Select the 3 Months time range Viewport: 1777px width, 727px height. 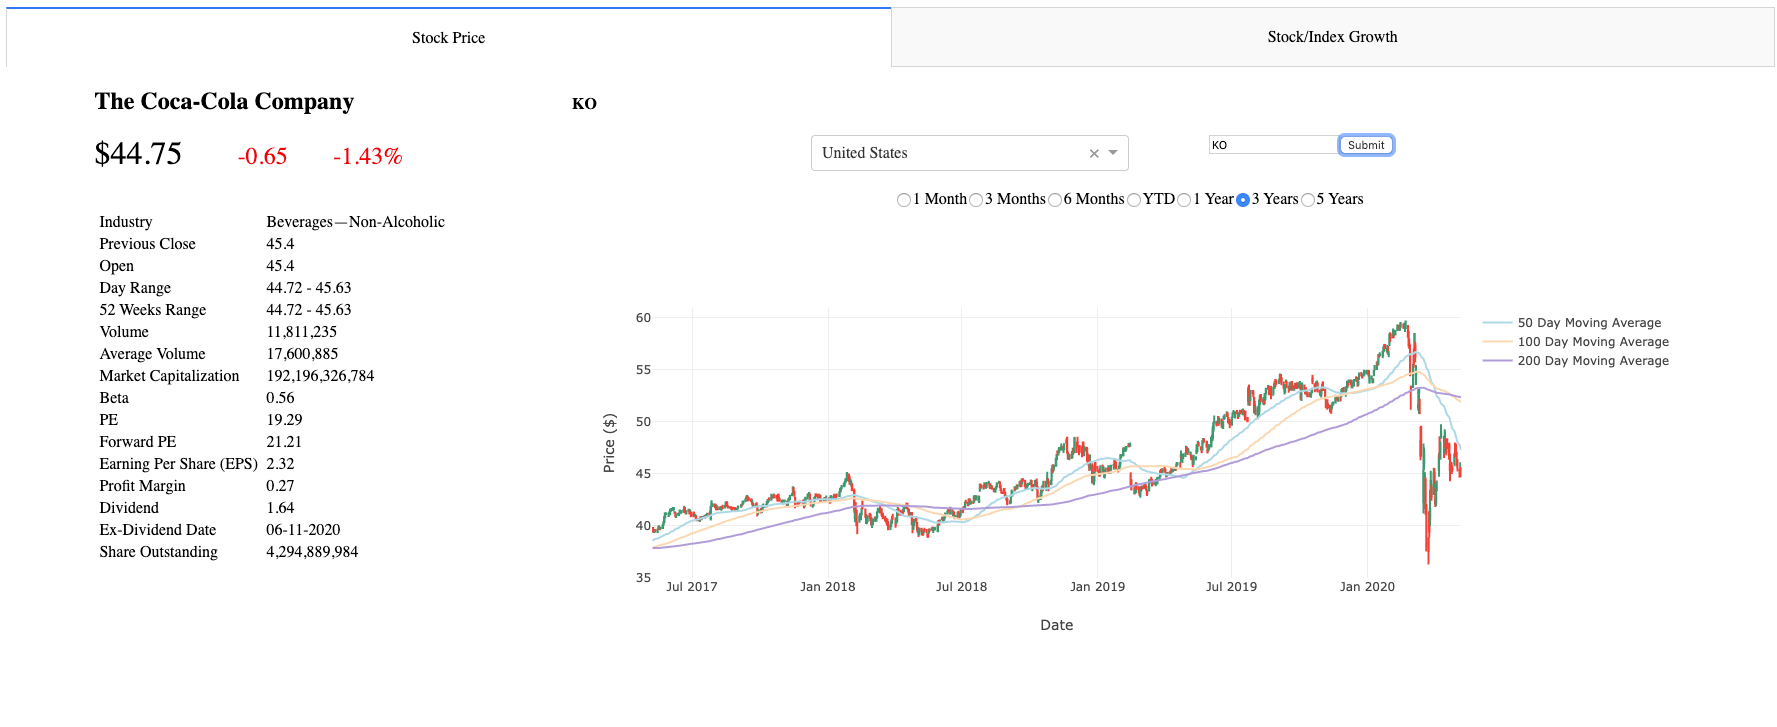point(976,200)
